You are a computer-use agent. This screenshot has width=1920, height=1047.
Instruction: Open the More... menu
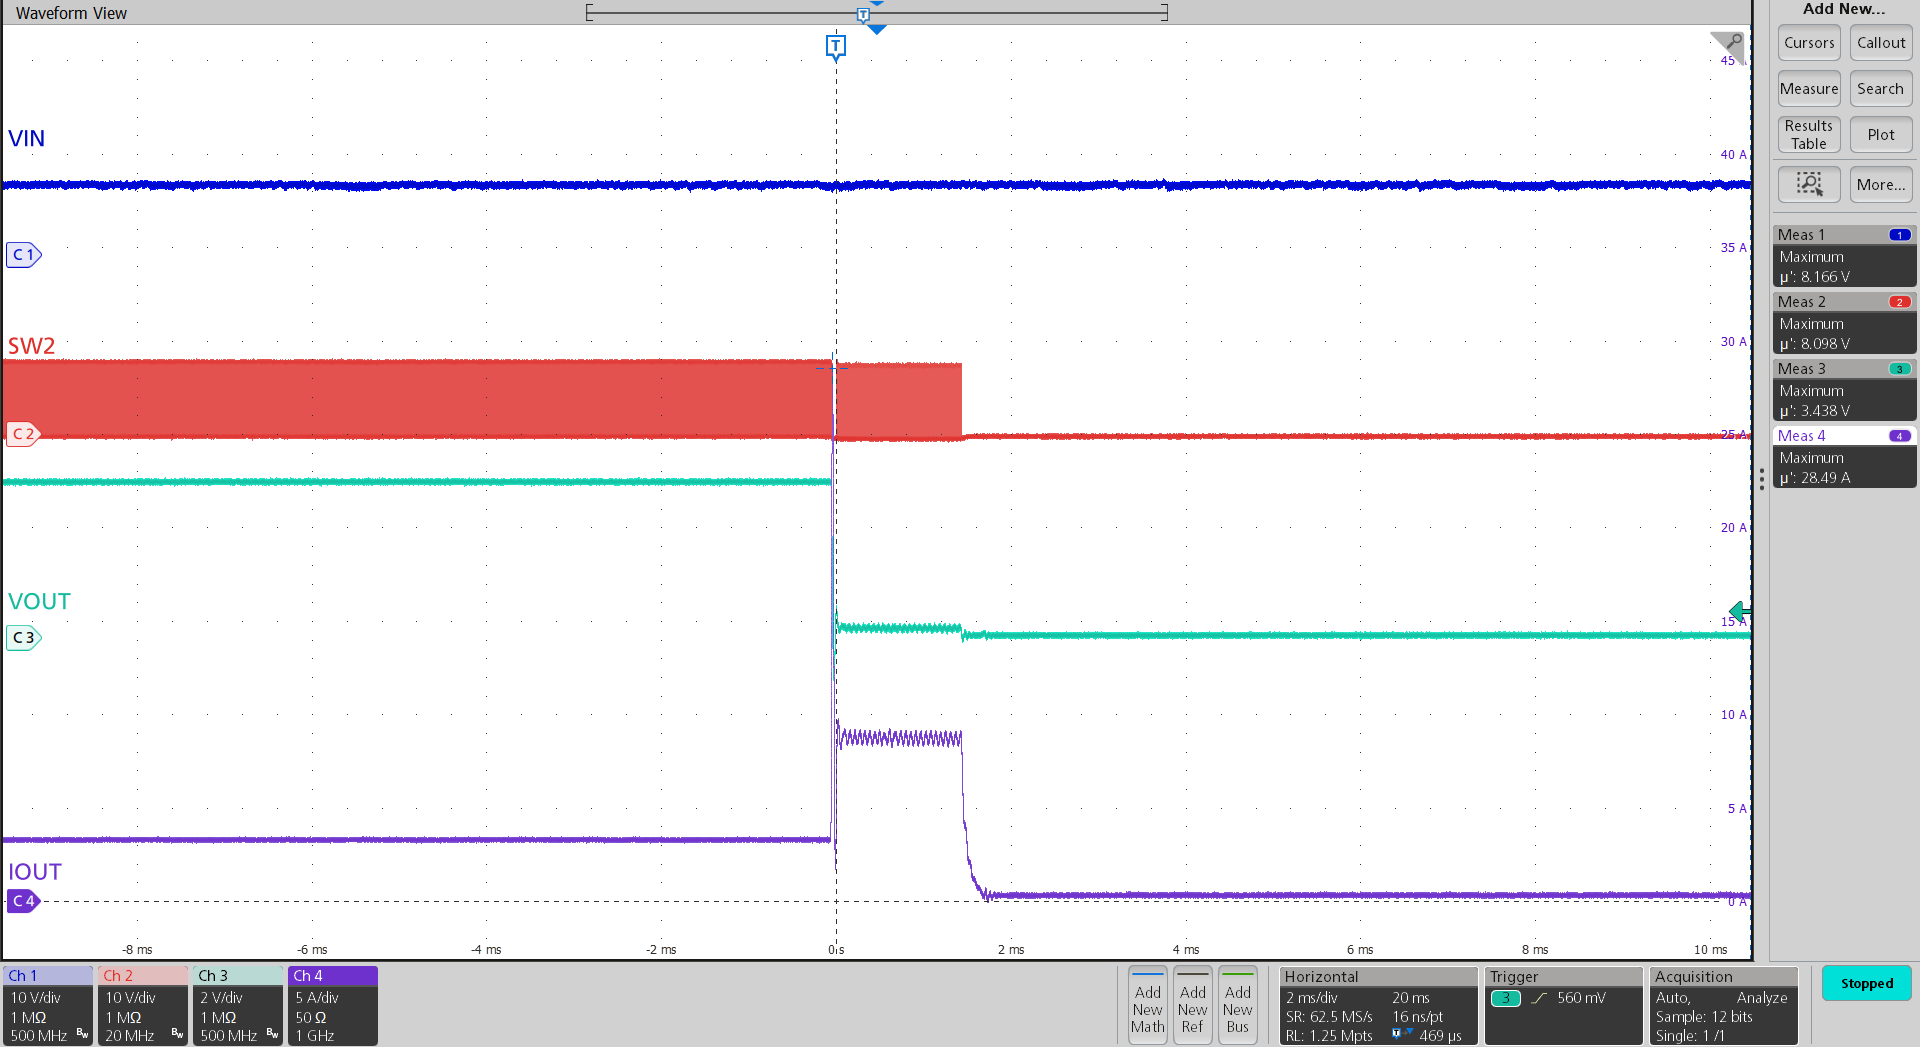tap(1881, 184)
